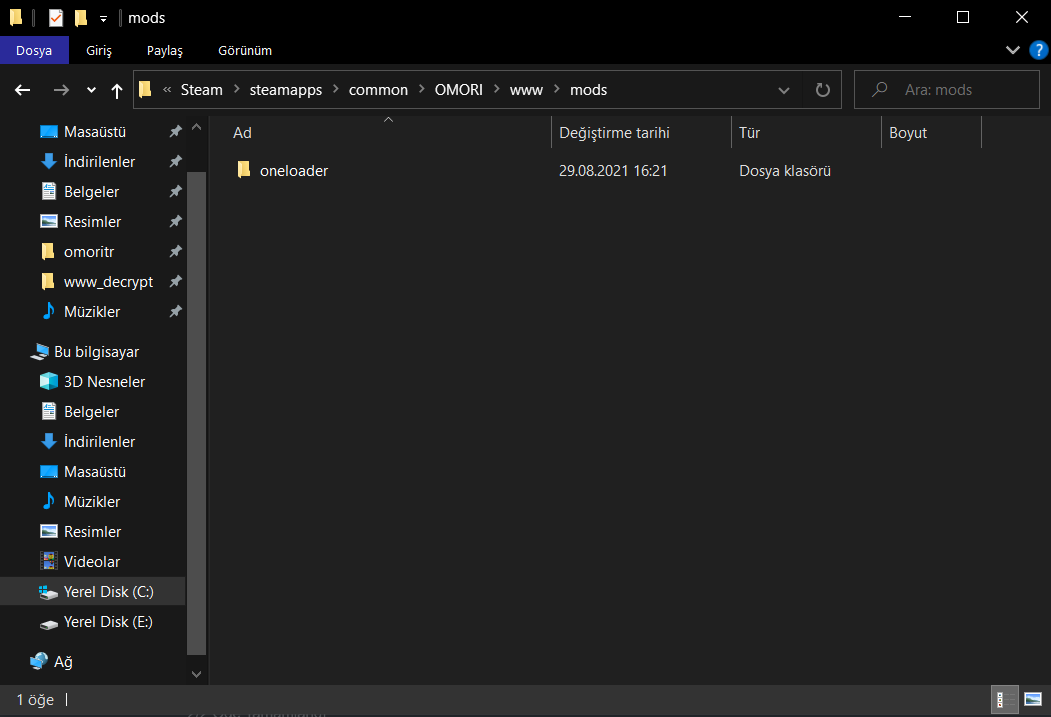
Task: Open Masaüstü under Bu bilgisayar
Action: pyautogui.click(x=95, y=472)
